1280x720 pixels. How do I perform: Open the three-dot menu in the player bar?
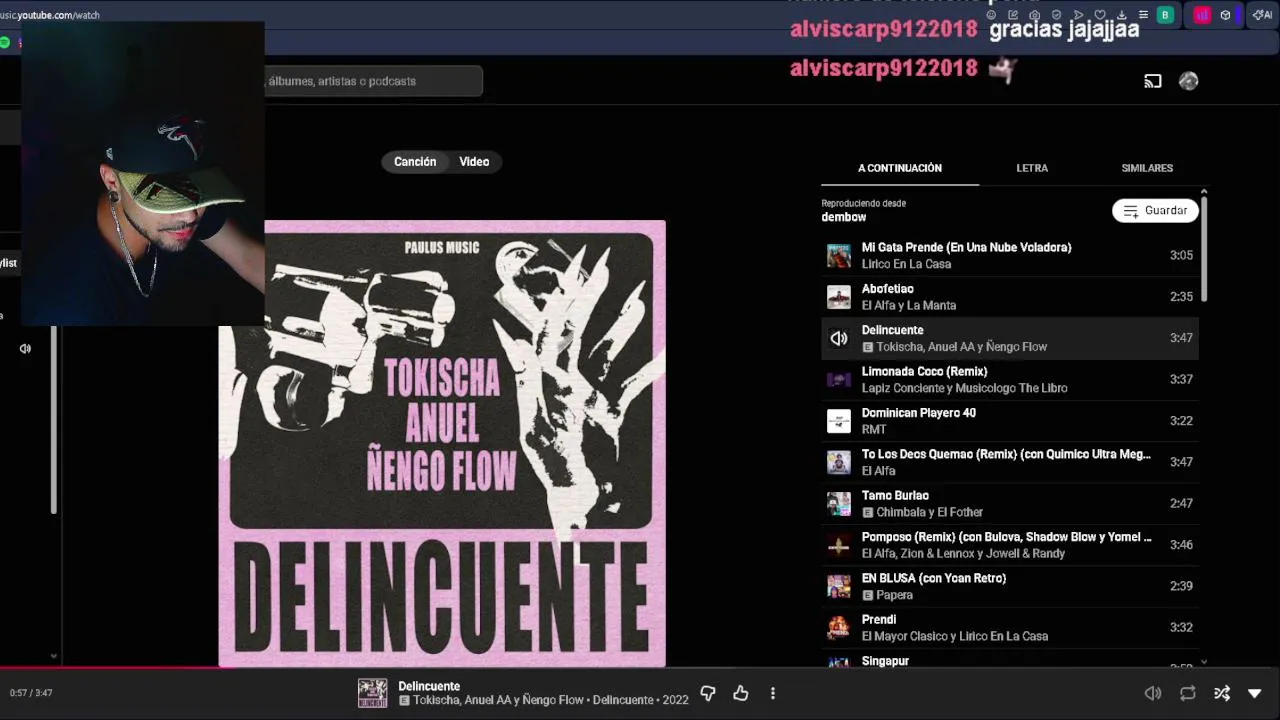(773, 693)
